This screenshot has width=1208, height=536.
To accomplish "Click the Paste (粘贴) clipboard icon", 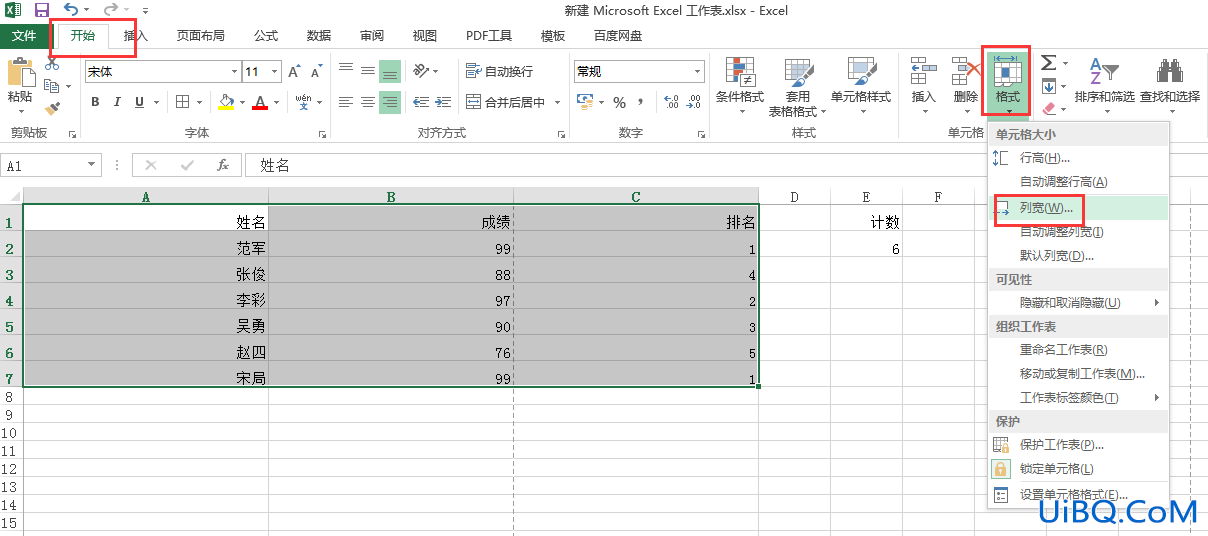I will pyautogui.click(x=19, y=73).
